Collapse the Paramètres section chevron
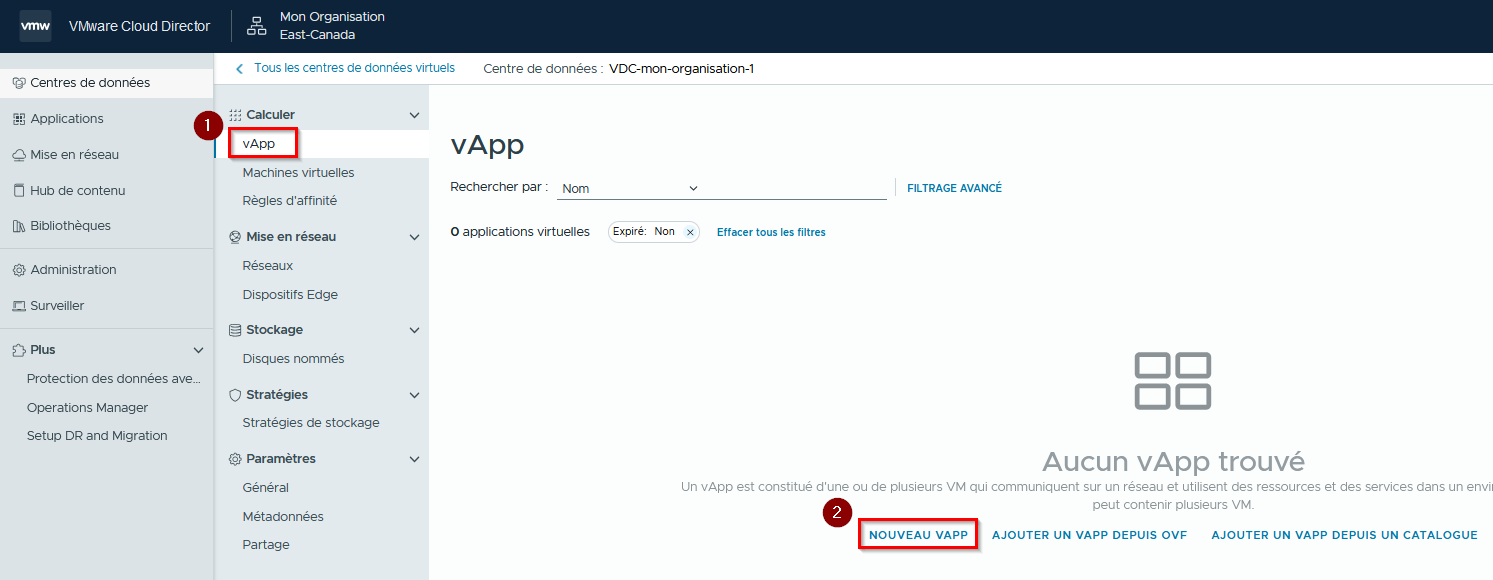The height and width of the screenshot is (580, 1493). 415,459
